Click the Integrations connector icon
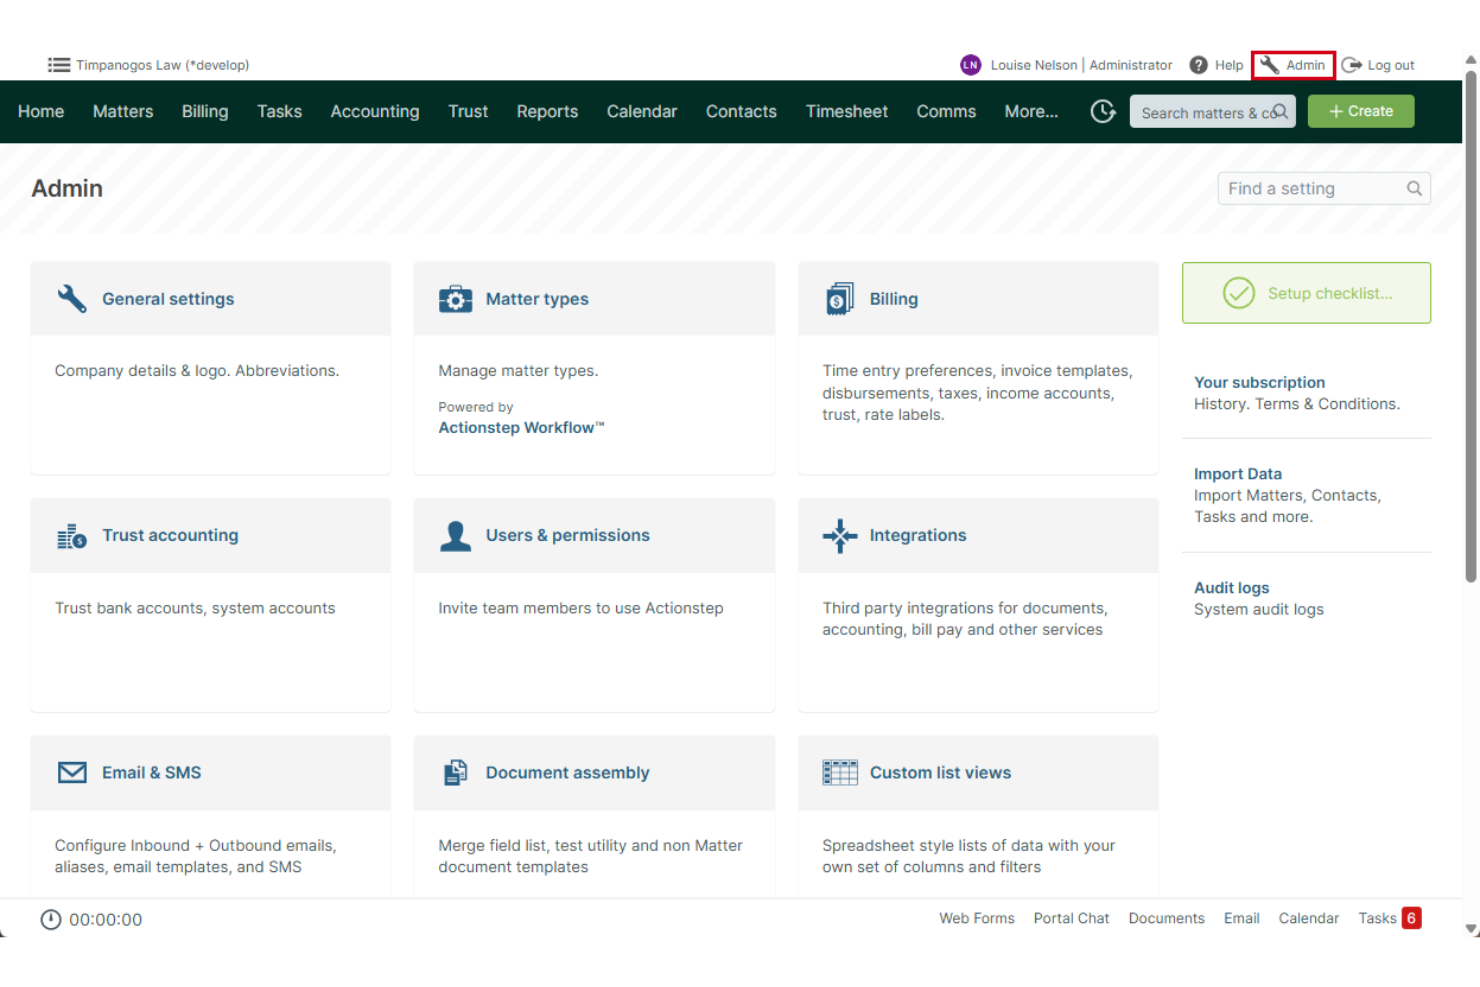The image size is (1480, 987). 839,535
